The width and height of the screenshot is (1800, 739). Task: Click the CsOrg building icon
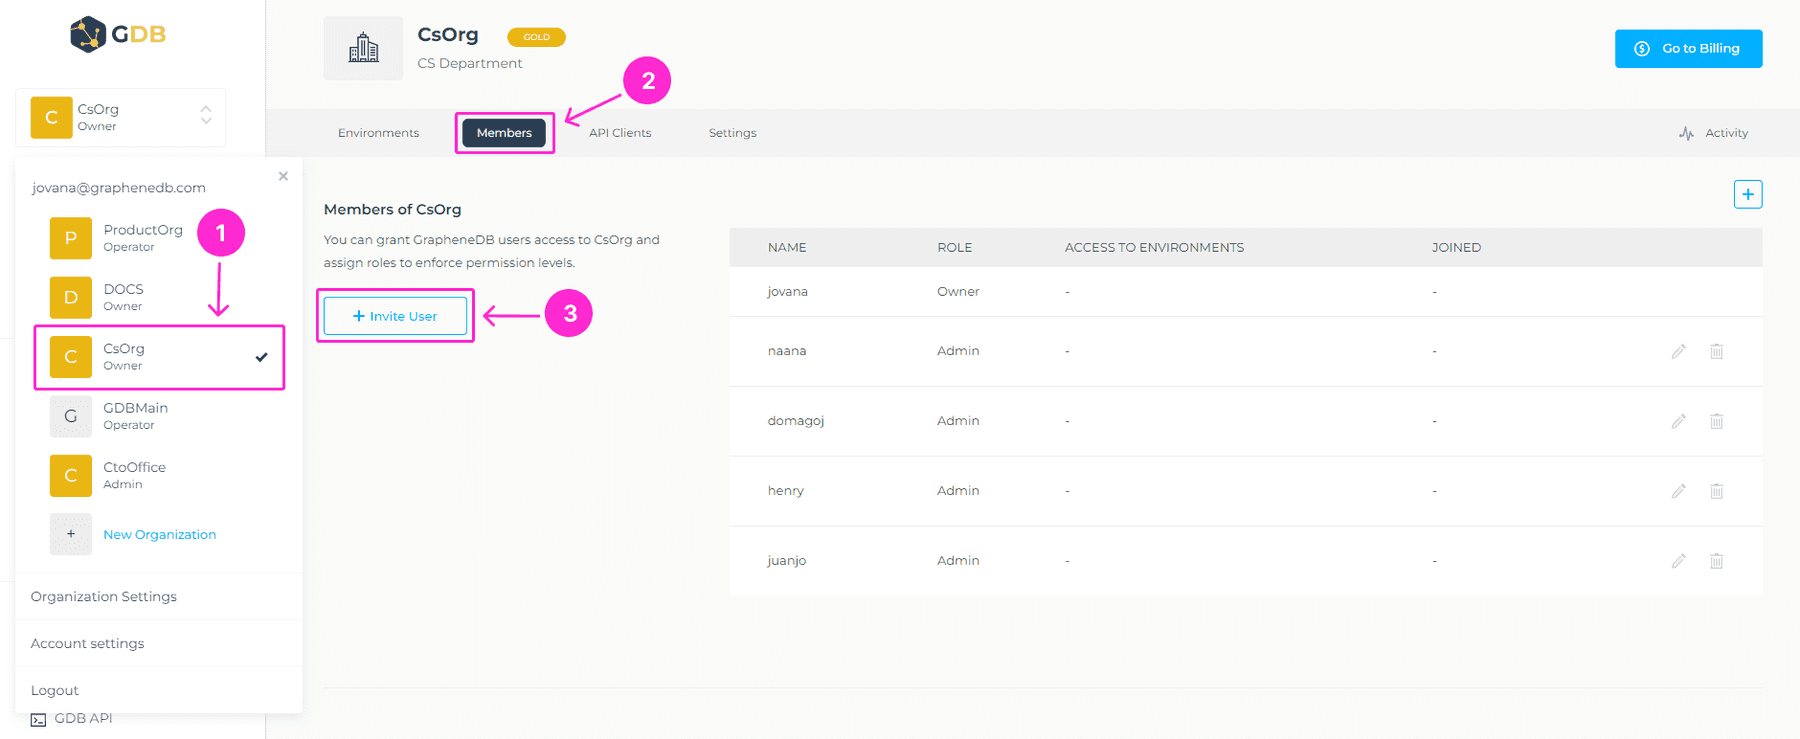coord(363,48)
